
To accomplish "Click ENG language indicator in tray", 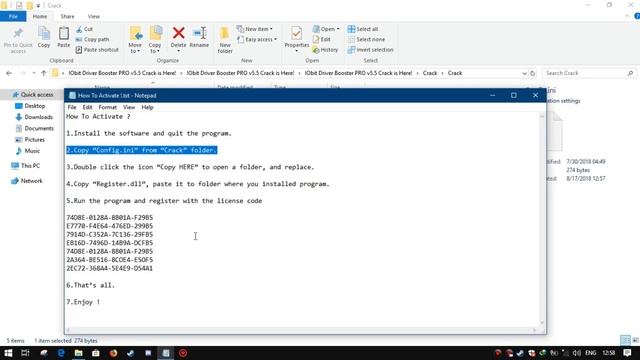I will 591,353.
